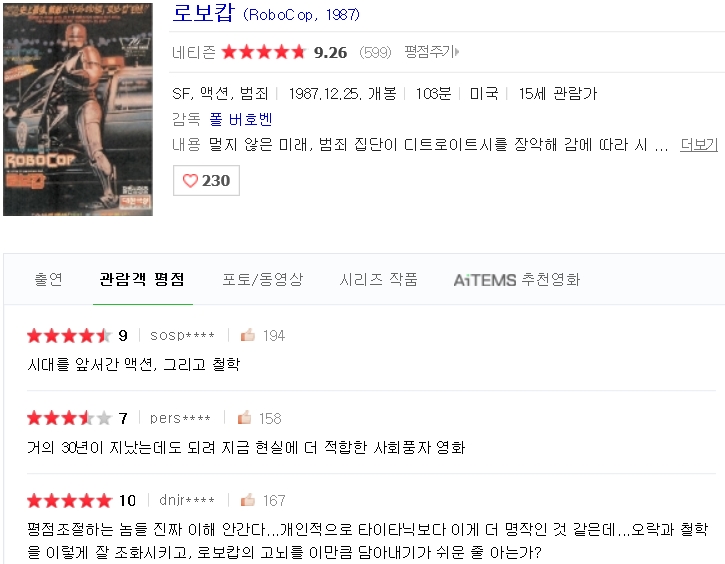
Task: Click the RoboCop movie poster thumbnail
Action: click(78, 109)
